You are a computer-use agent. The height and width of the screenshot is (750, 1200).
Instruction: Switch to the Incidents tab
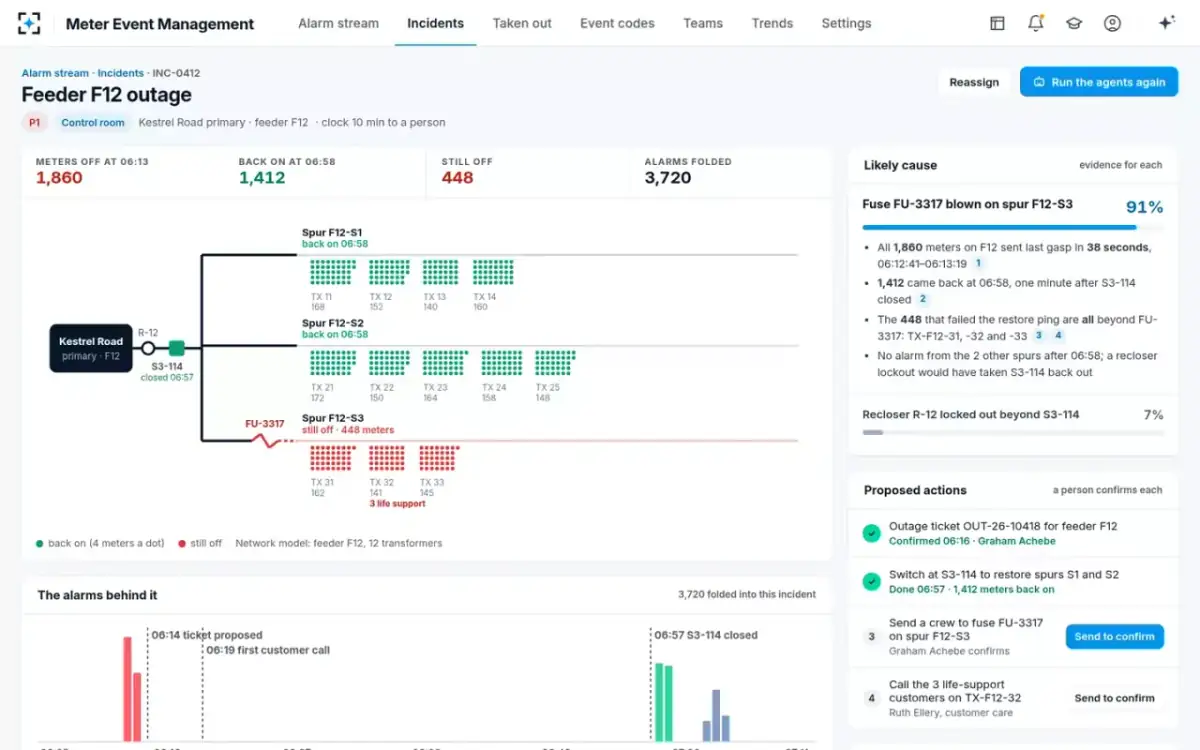click(x=435, y=23)
